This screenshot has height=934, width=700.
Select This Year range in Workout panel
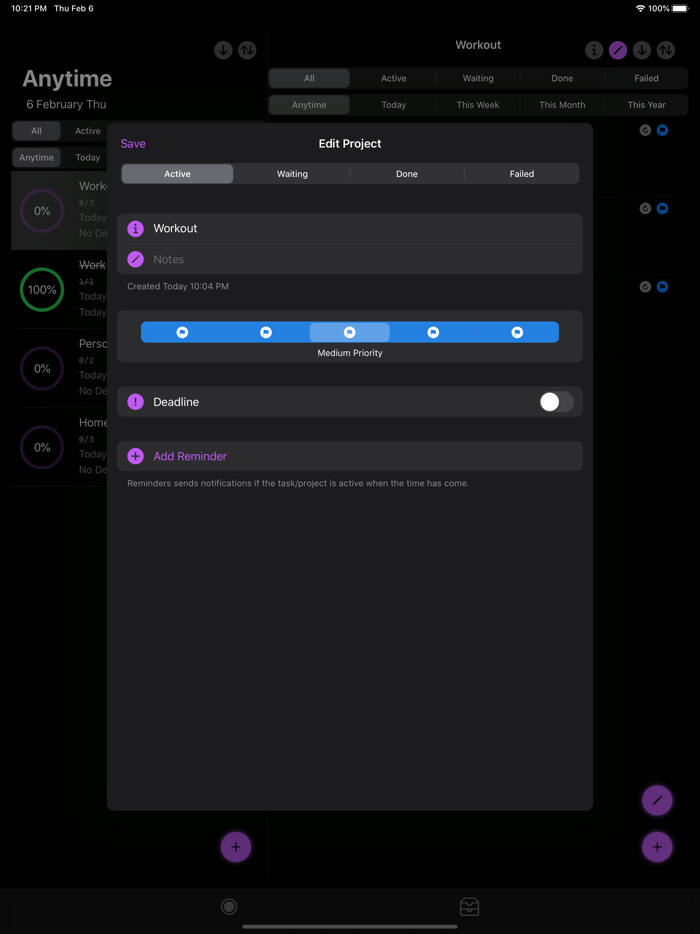tap(646, 105)
